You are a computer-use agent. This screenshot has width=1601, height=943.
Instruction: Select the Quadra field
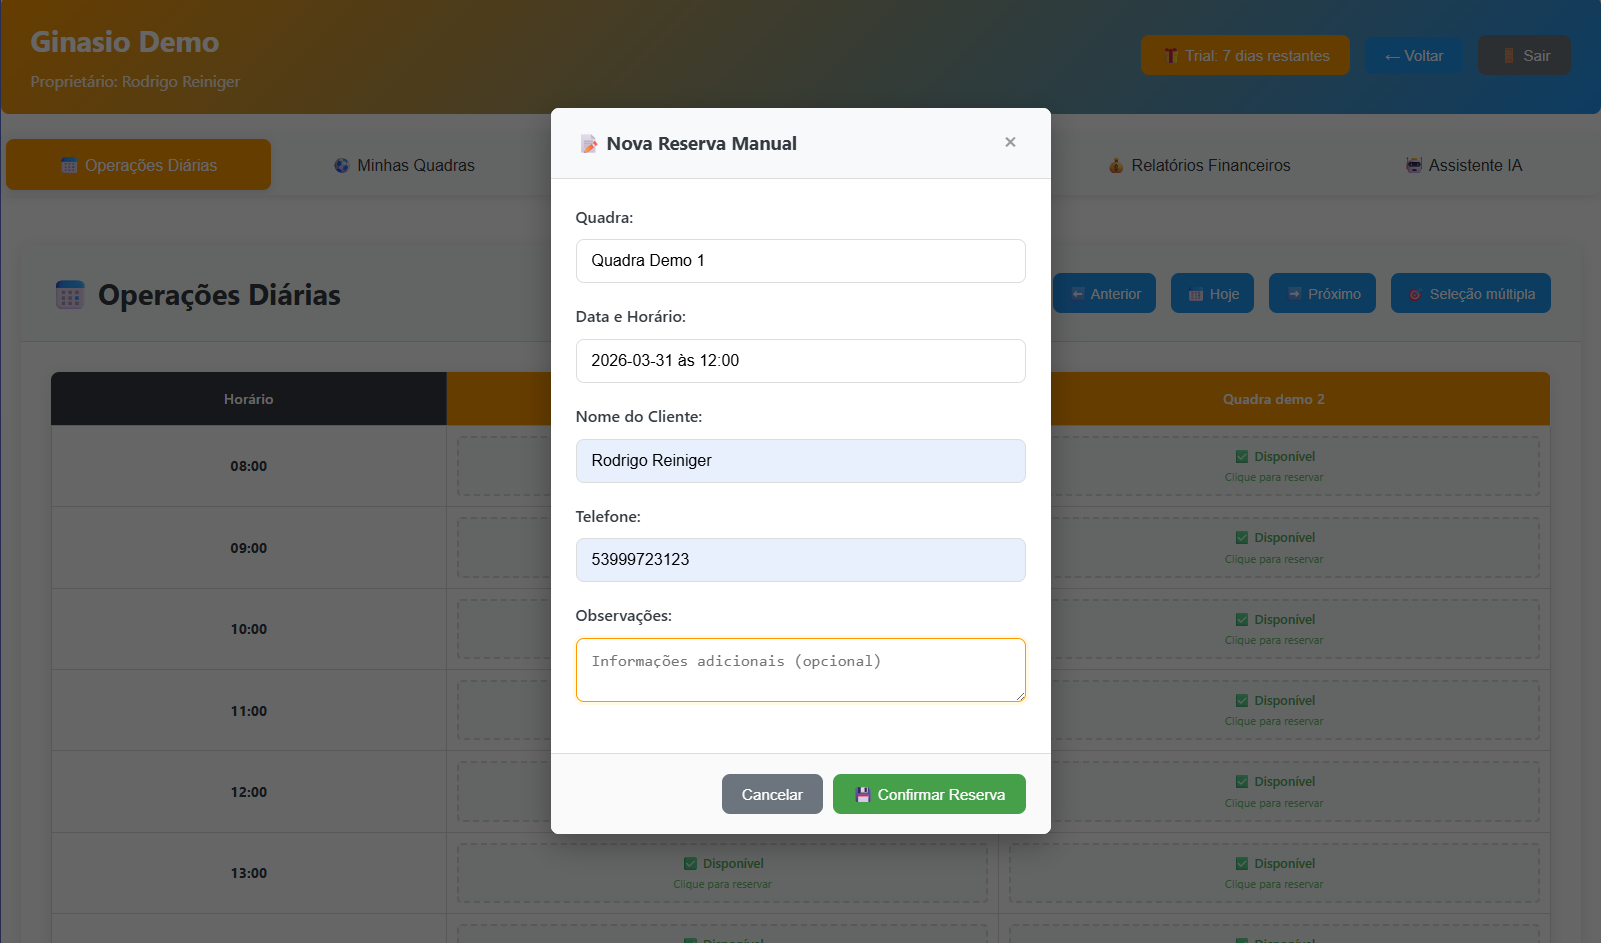tap(800, 261)
